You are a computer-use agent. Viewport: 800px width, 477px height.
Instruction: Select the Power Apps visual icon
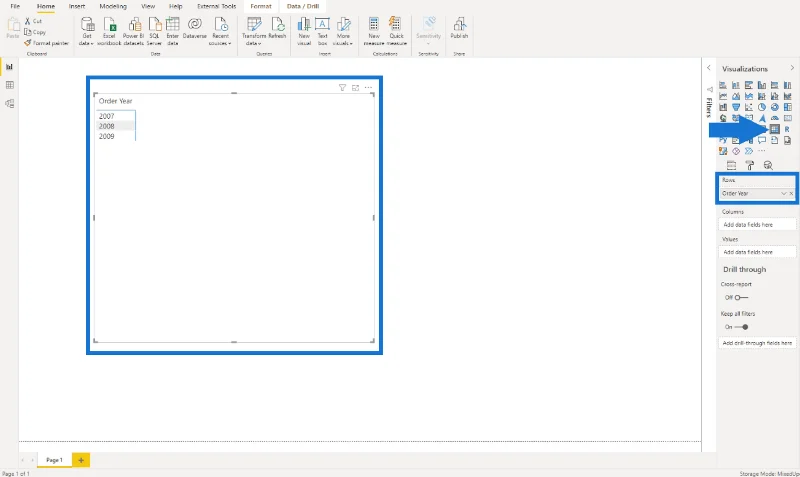pos(736,151)
